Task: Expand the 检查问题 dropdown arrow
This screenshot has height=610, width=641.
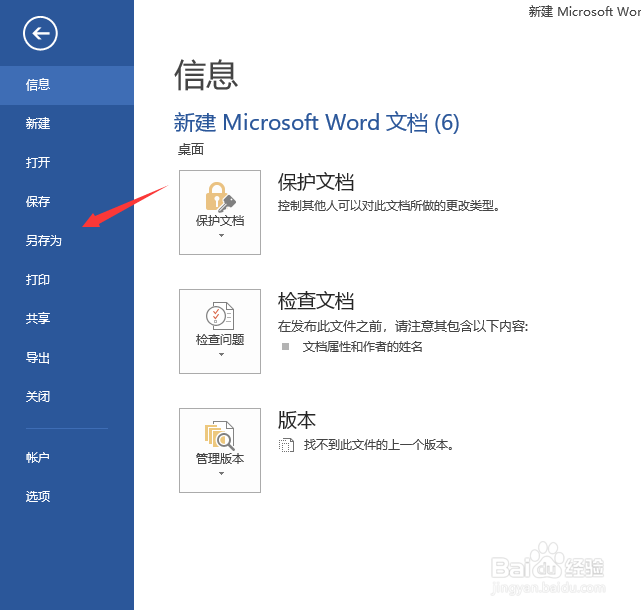Action: (221, 354)
